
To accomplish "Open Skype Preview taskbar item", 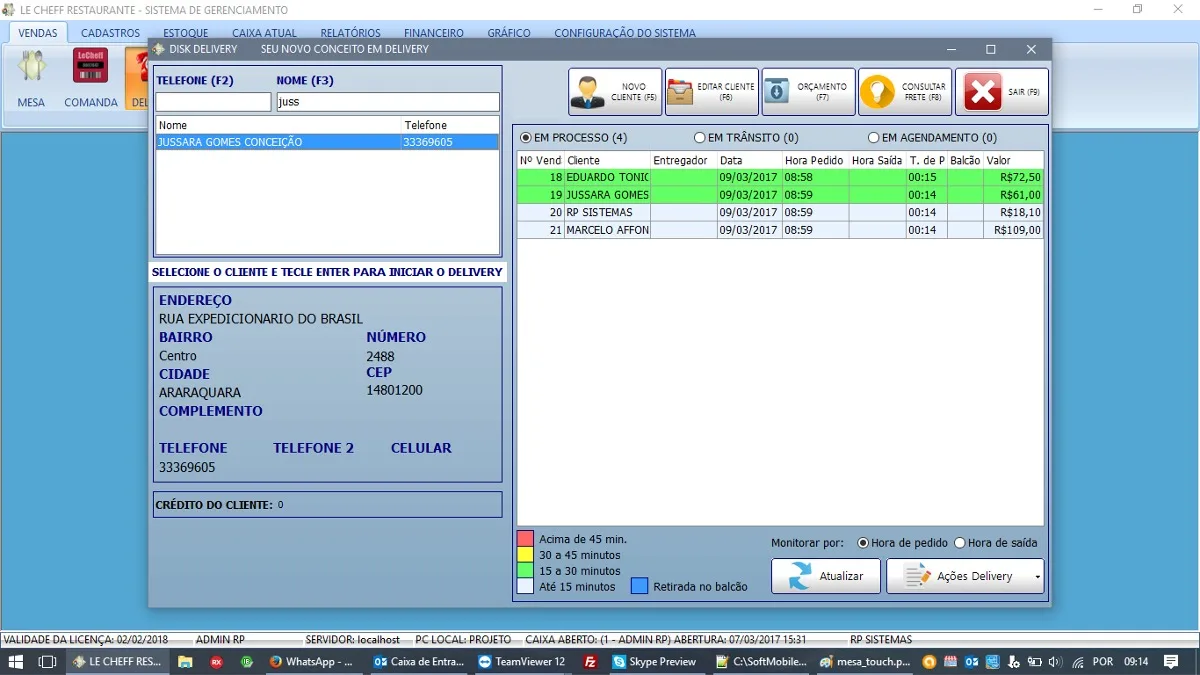I will (x=655, y=662).
